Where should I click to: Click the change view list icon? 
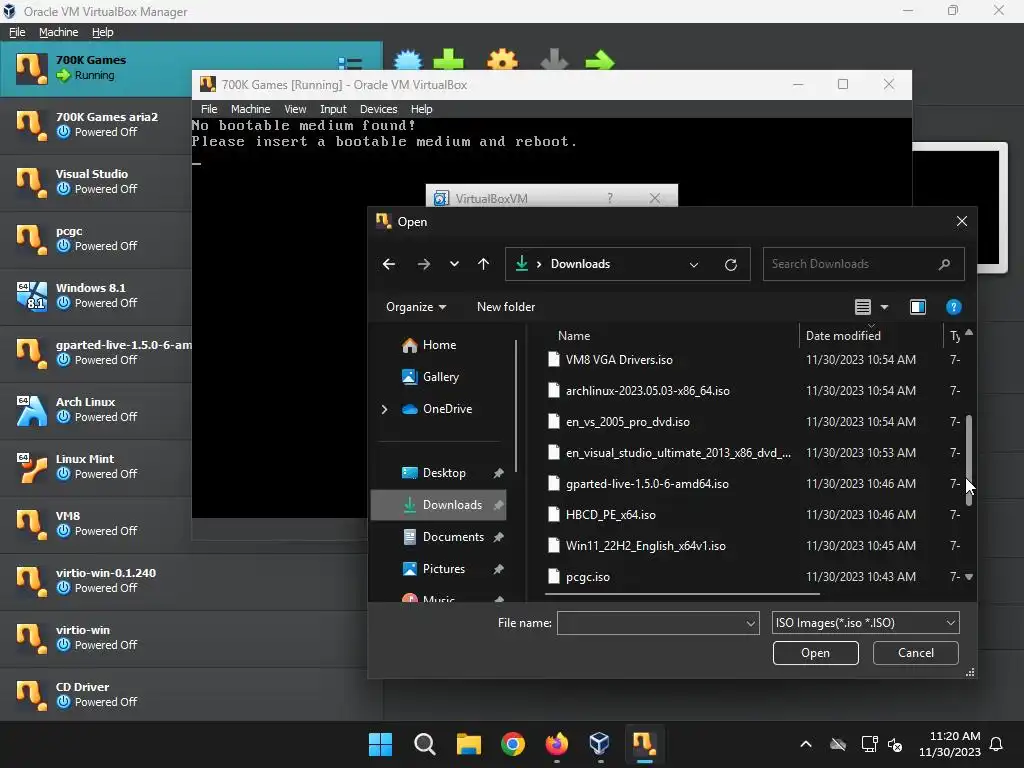tap(863, 307)
